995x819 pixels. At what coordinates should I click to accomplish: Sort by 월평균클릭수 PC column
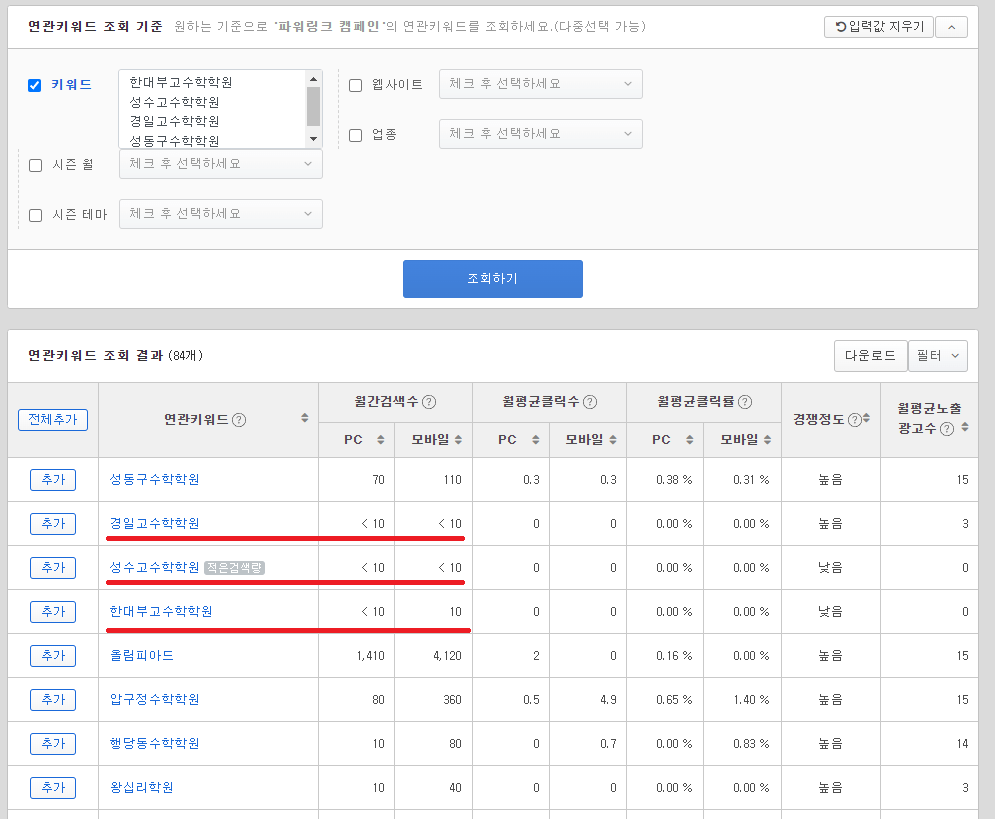(x=536, y=440)
